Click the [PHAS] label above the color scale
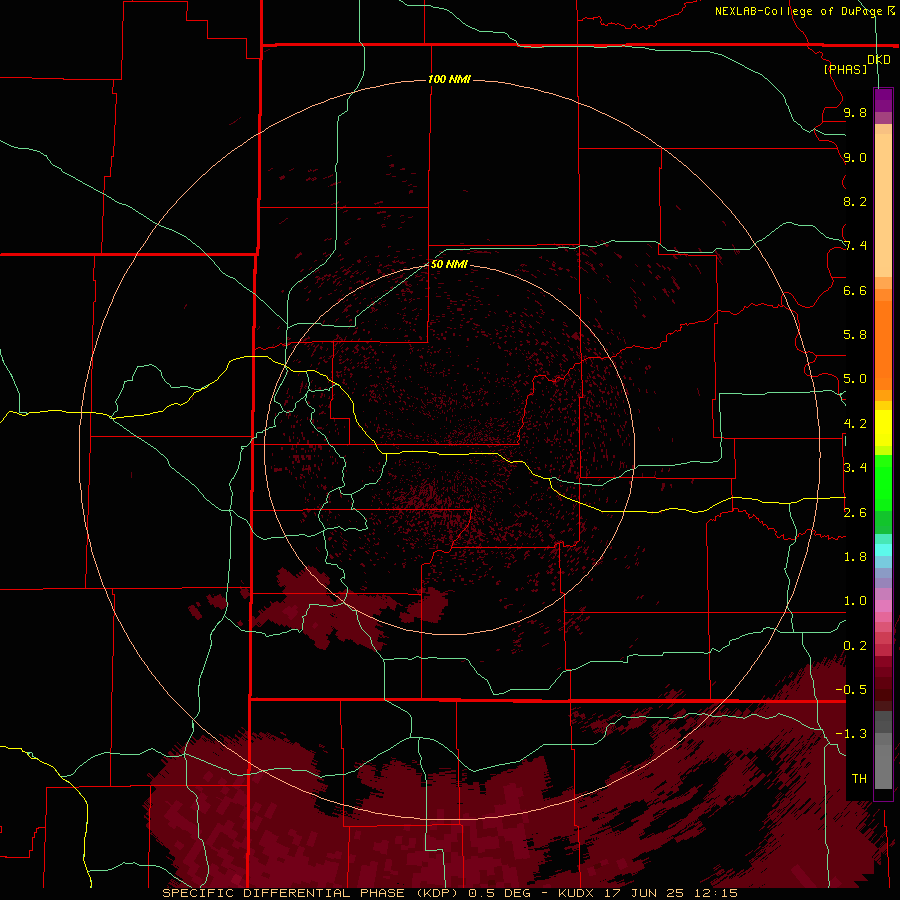This screenshot has width=900, height=900. [x=845, y=69]
